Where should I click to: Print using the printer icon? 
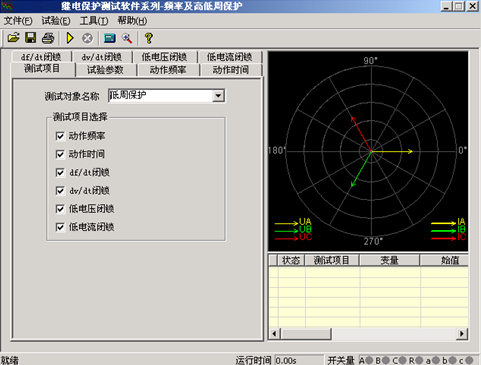point(48,38)
